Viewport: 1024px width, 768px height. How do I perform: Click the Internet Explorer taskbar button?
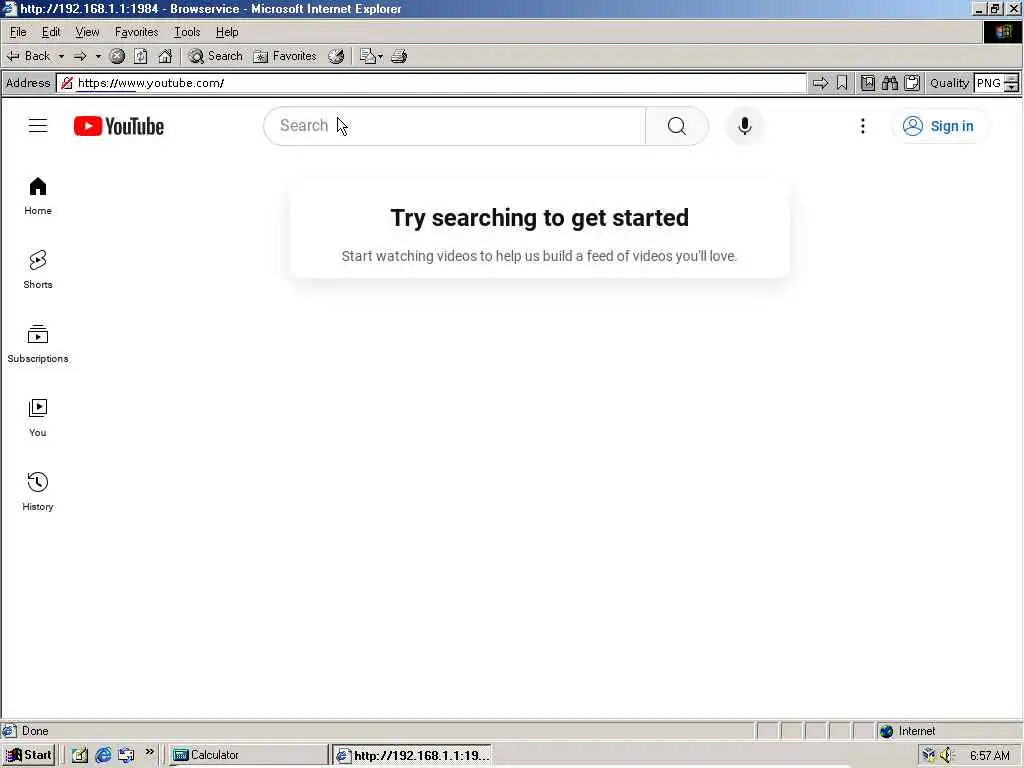coord(411,755)
